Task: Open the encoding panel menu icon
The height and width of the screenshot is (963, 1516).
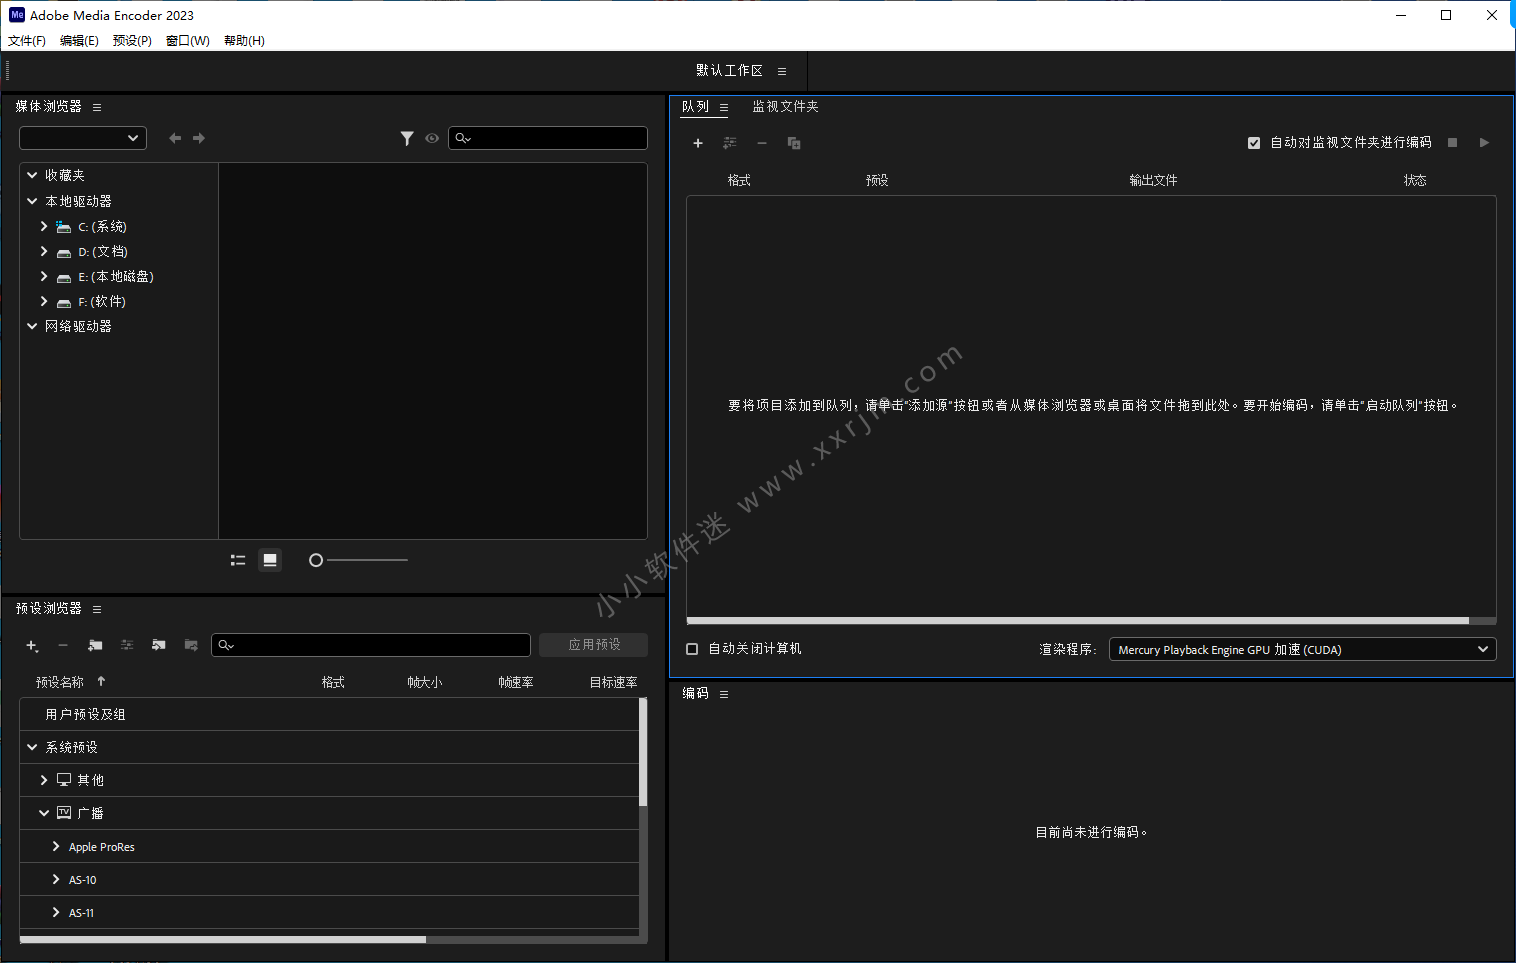Action: pos(724,694)
